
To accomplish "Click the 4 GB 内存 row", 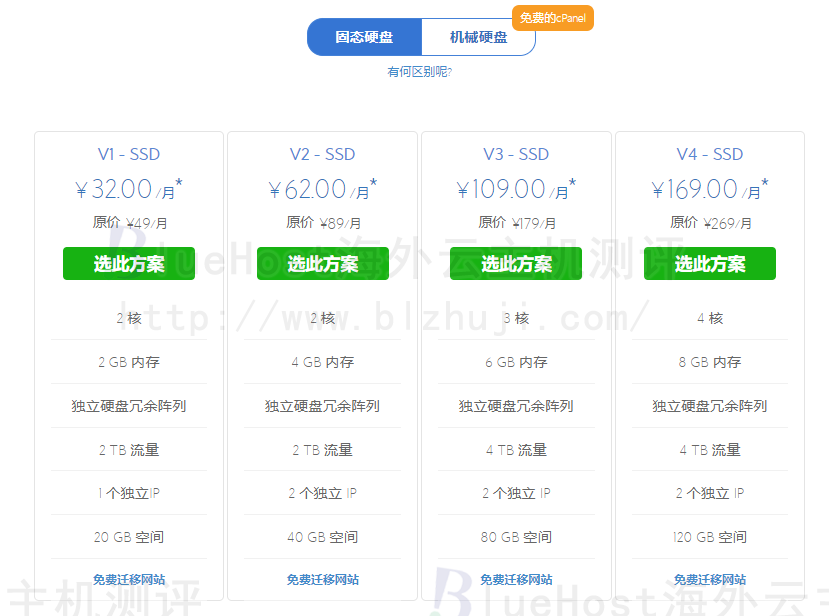I will [x=323, y=362].
